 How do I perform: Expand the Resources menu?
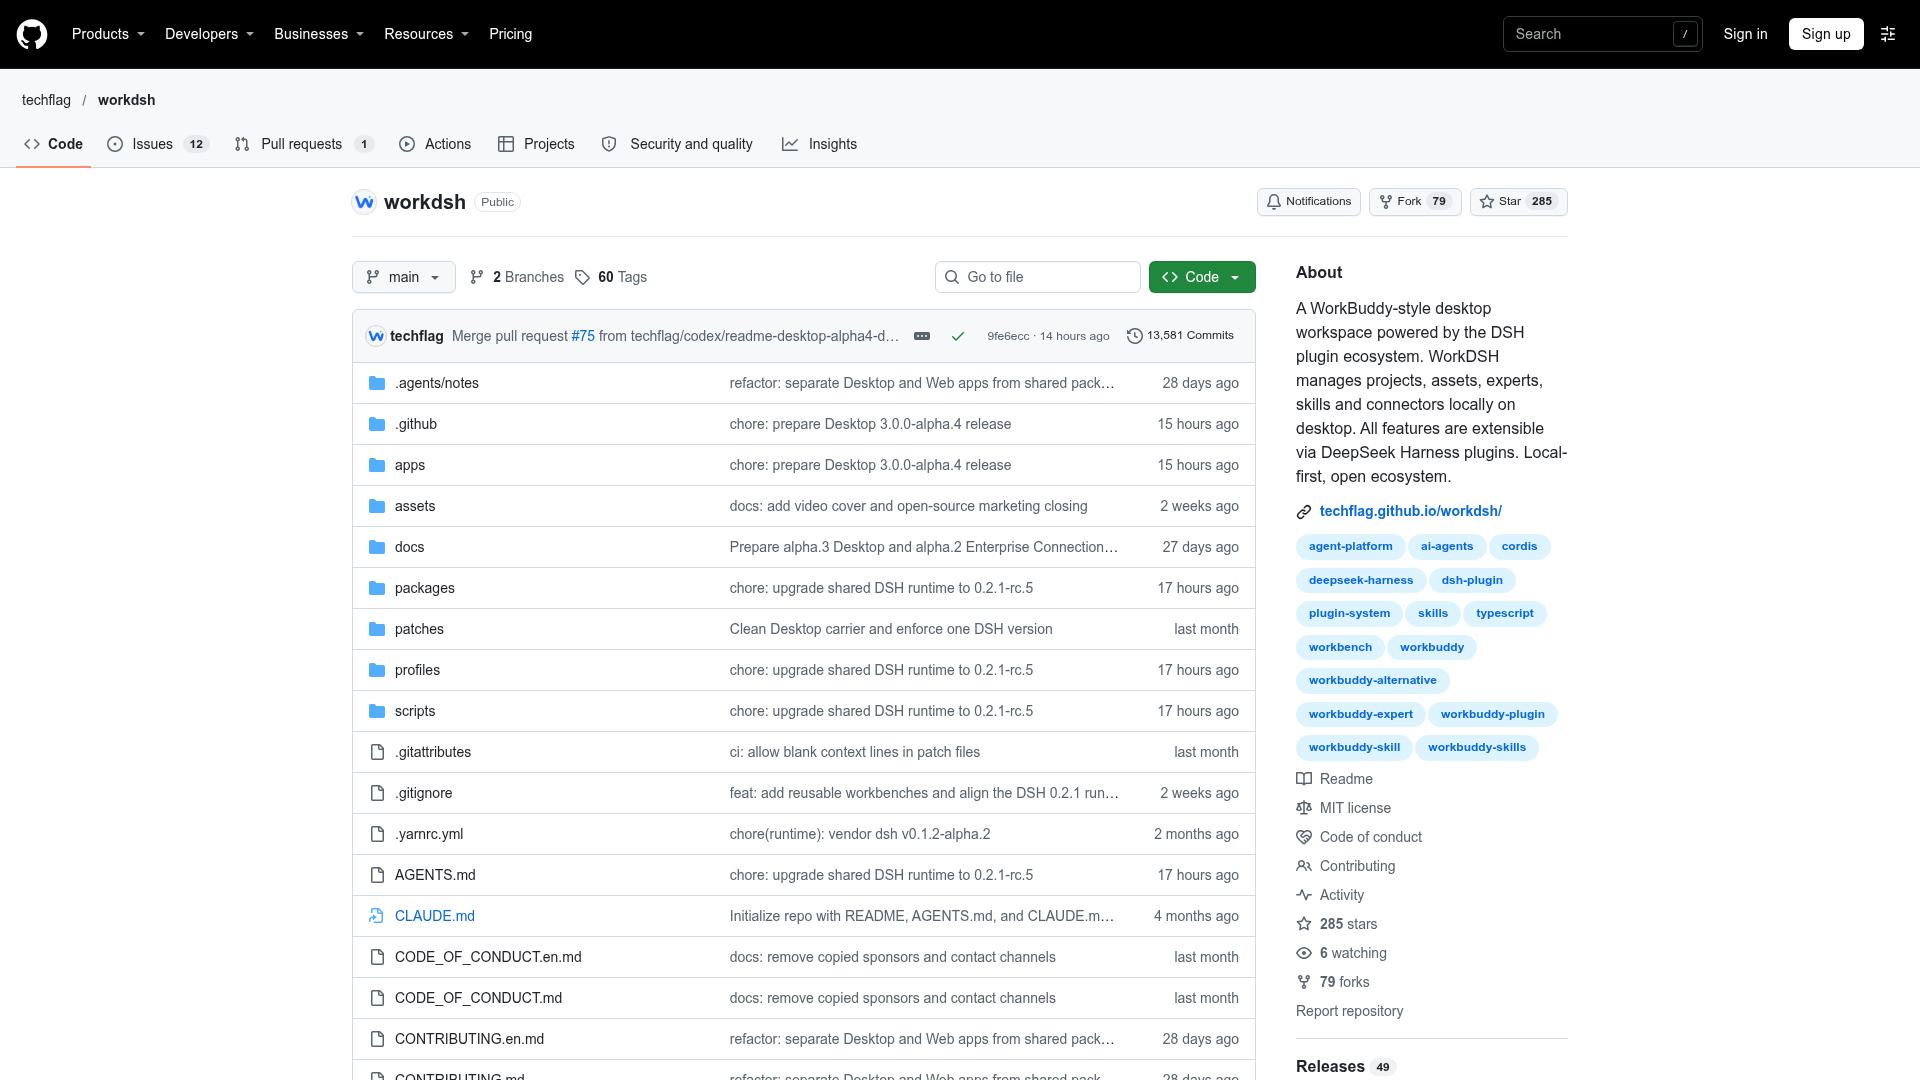point(426,34)
